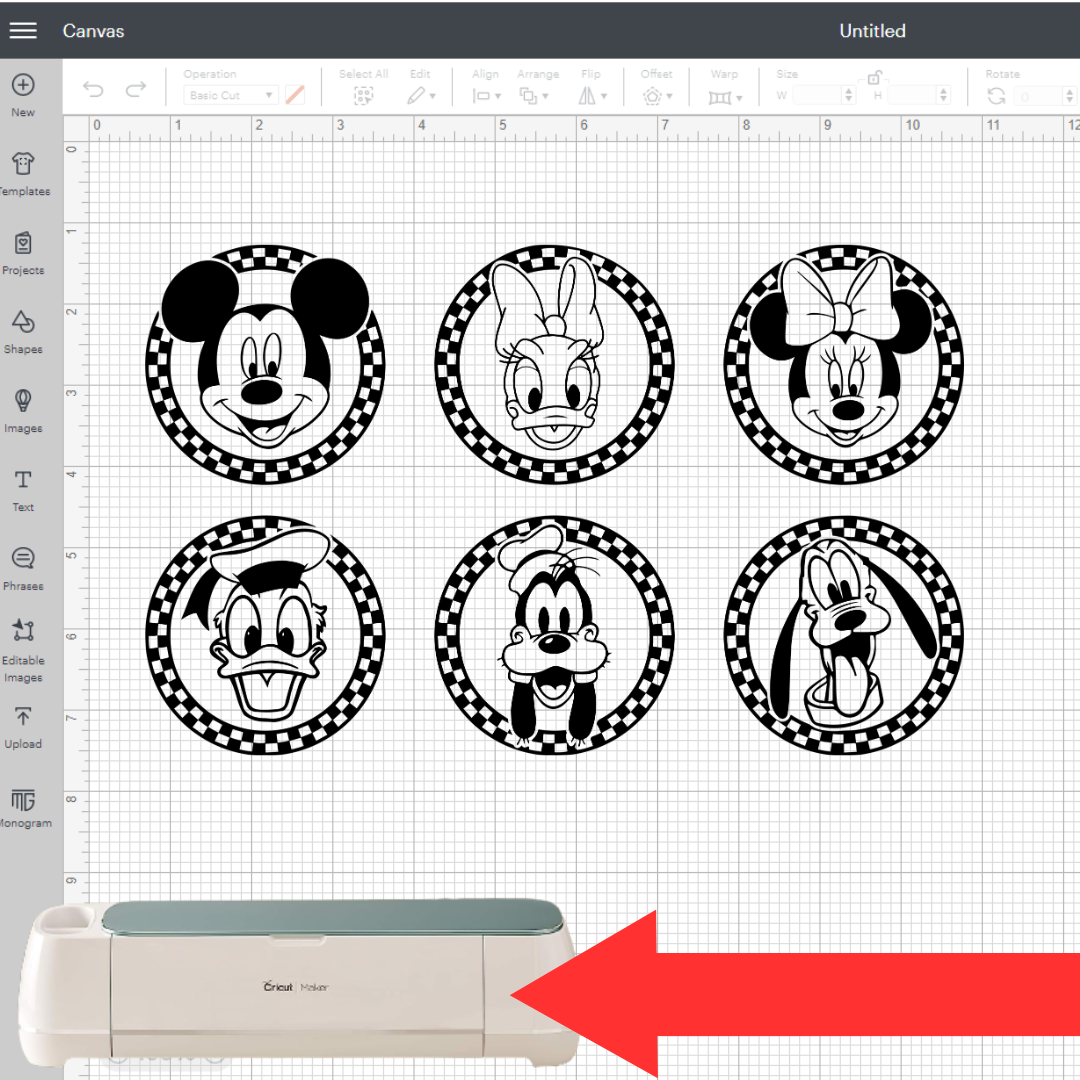
Task: Open the Projects panel
Action: coord(23,253)
